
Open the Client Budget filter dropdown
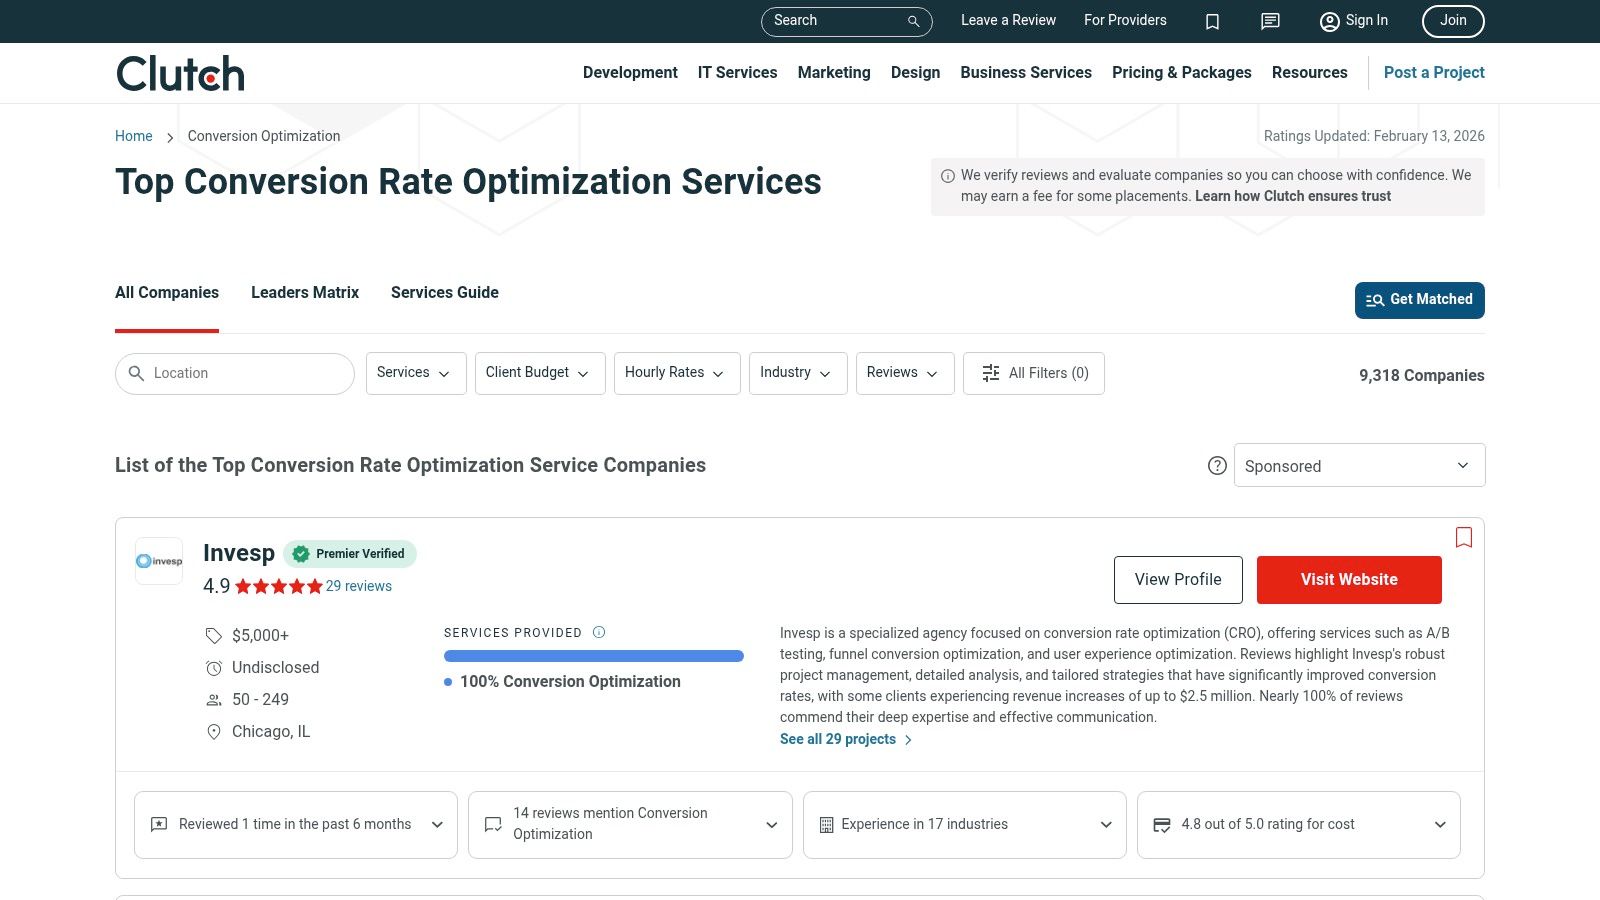point(540,373)
